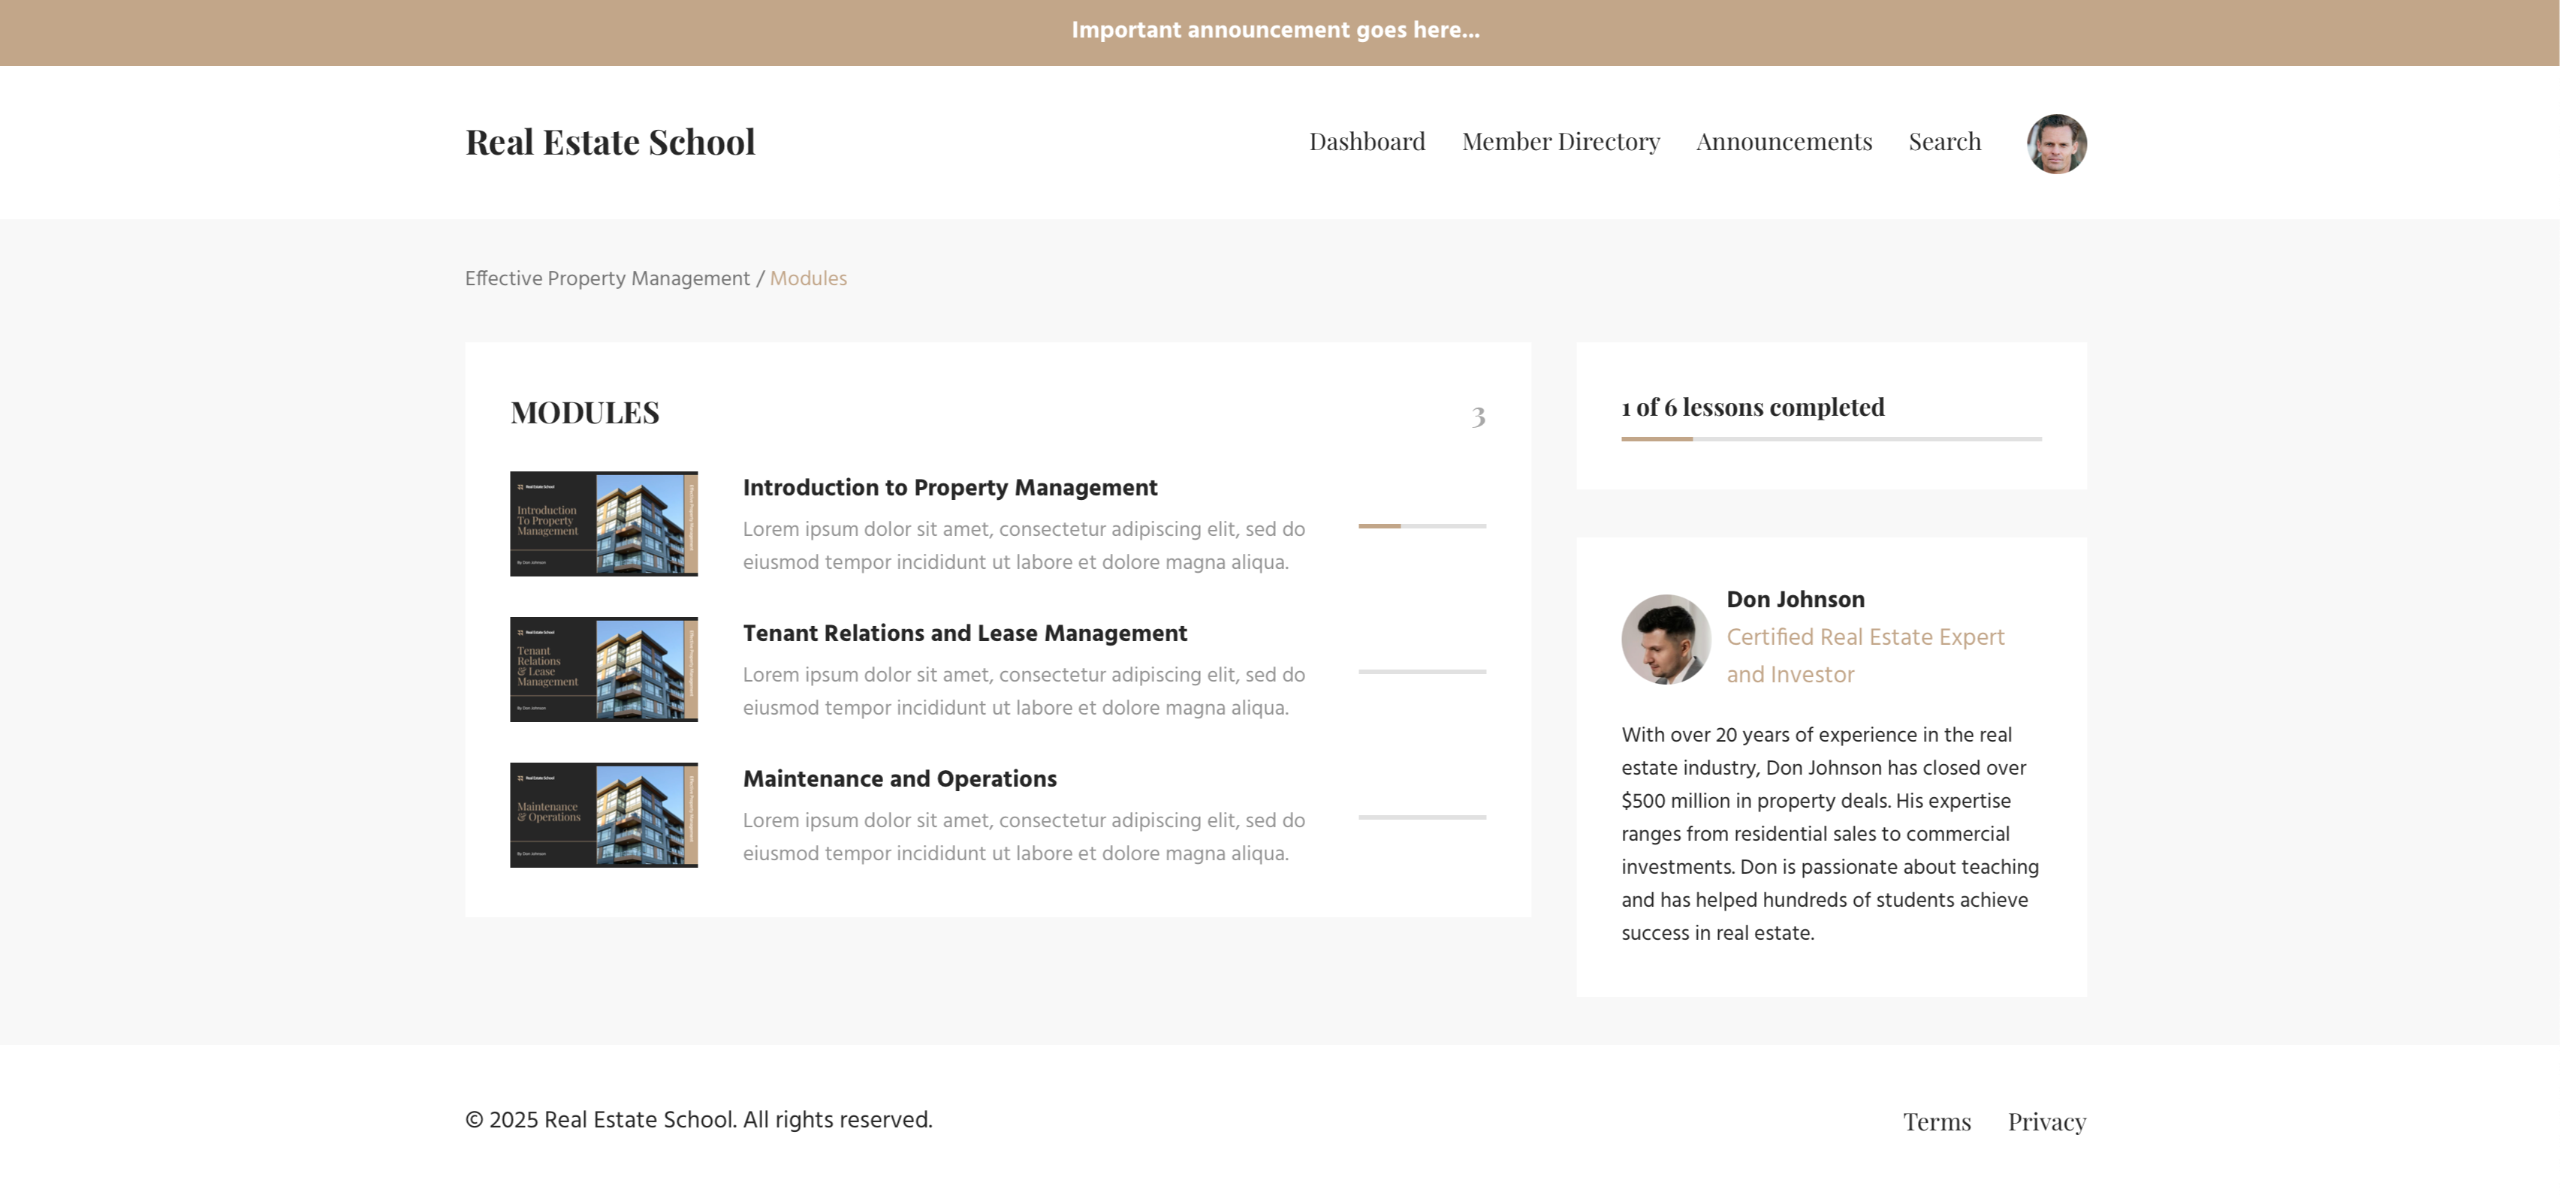Image resolution: width=2560 pixels, height=1198 pixels.
Task: Click the important announcement banner
Action: (1275, 31)
